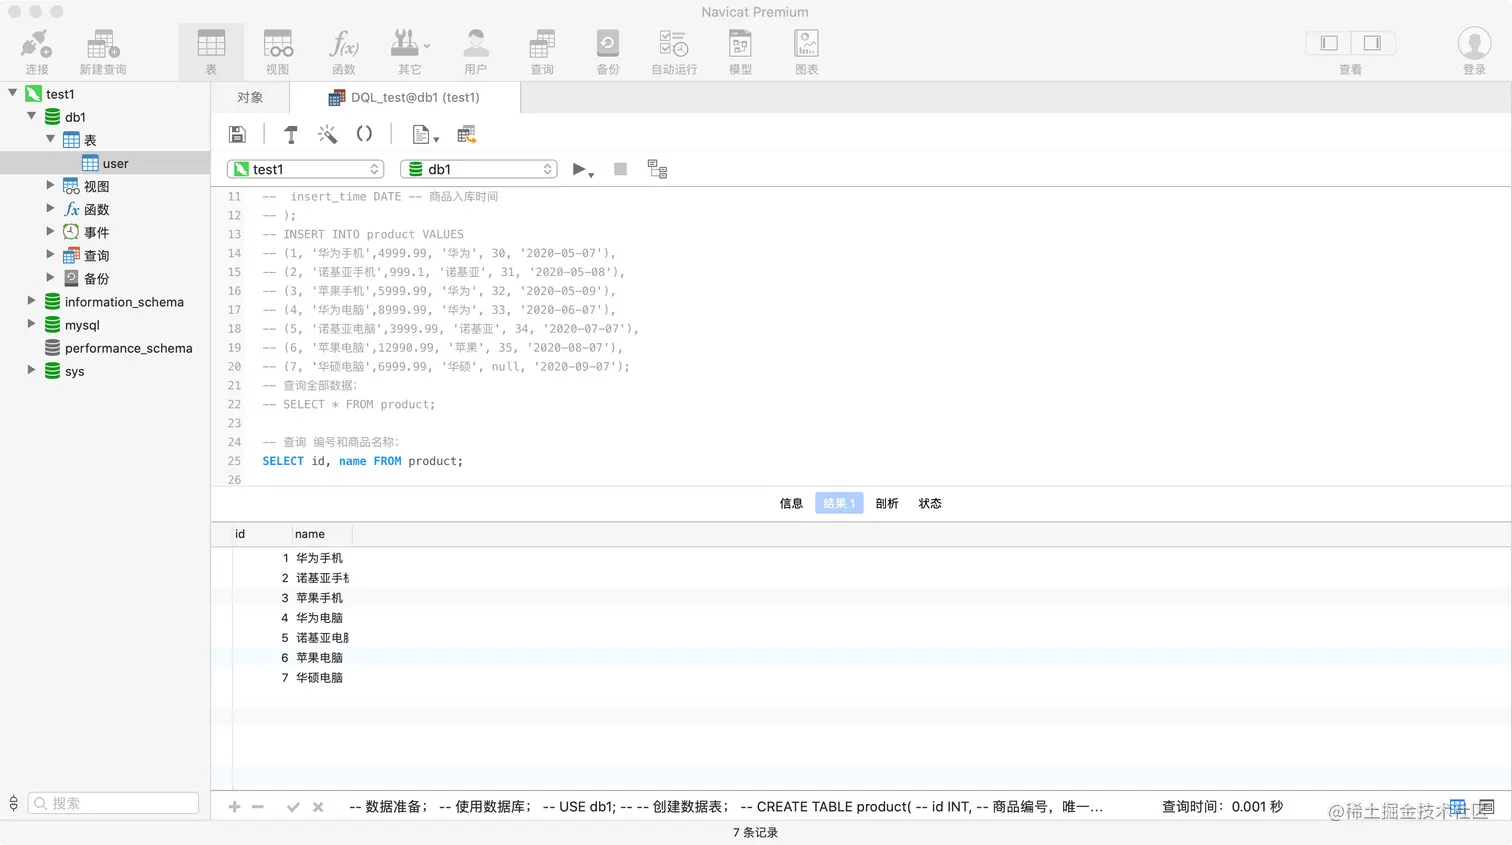The image size is (1512, 845).
Task: Click the sidebar 搜索 search field
Action: (x=113, y=803)
